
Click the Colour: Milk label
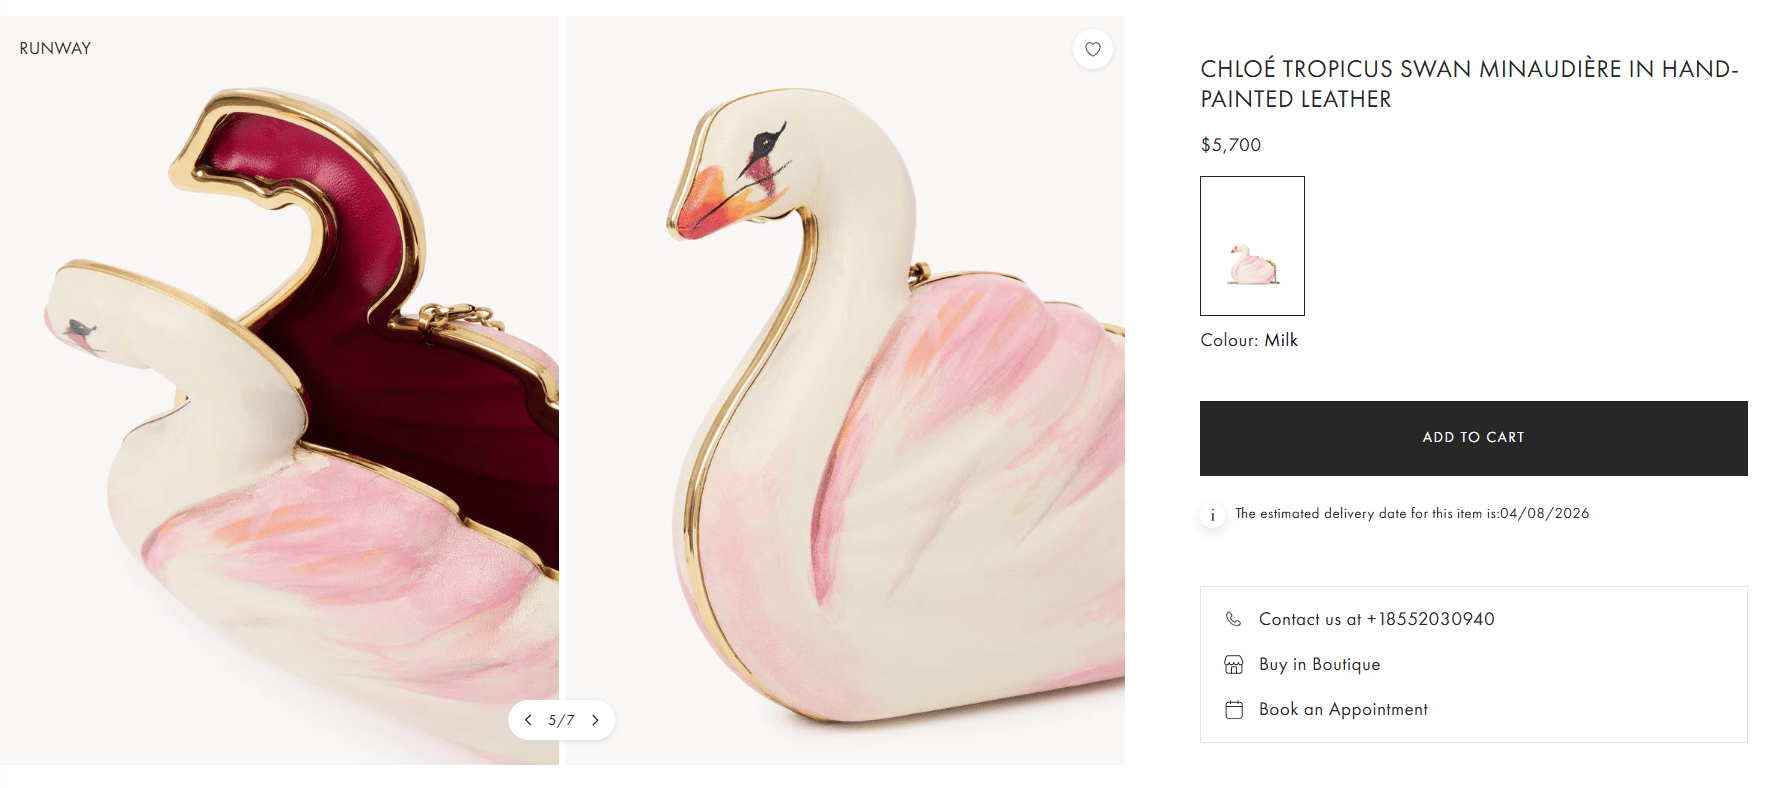[1248, 340]
